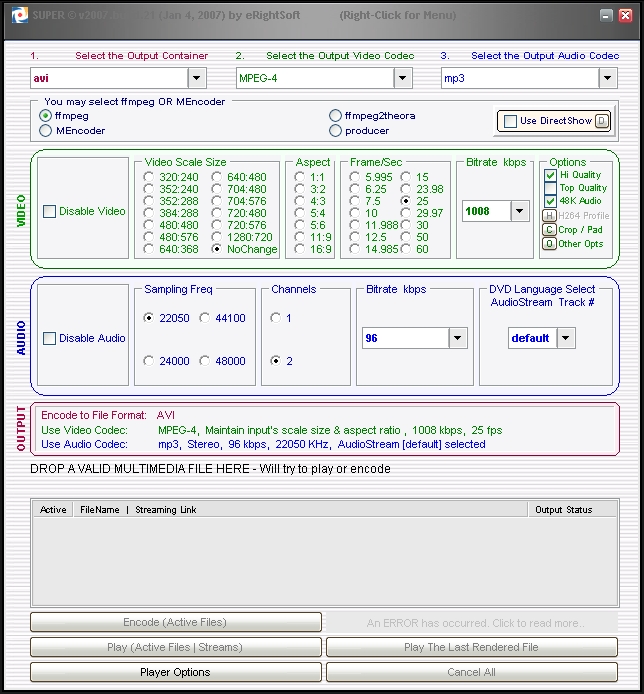Viewport: 644px width, 694px height.
Task: Click the Cancel All button
Action: point(472,672)
